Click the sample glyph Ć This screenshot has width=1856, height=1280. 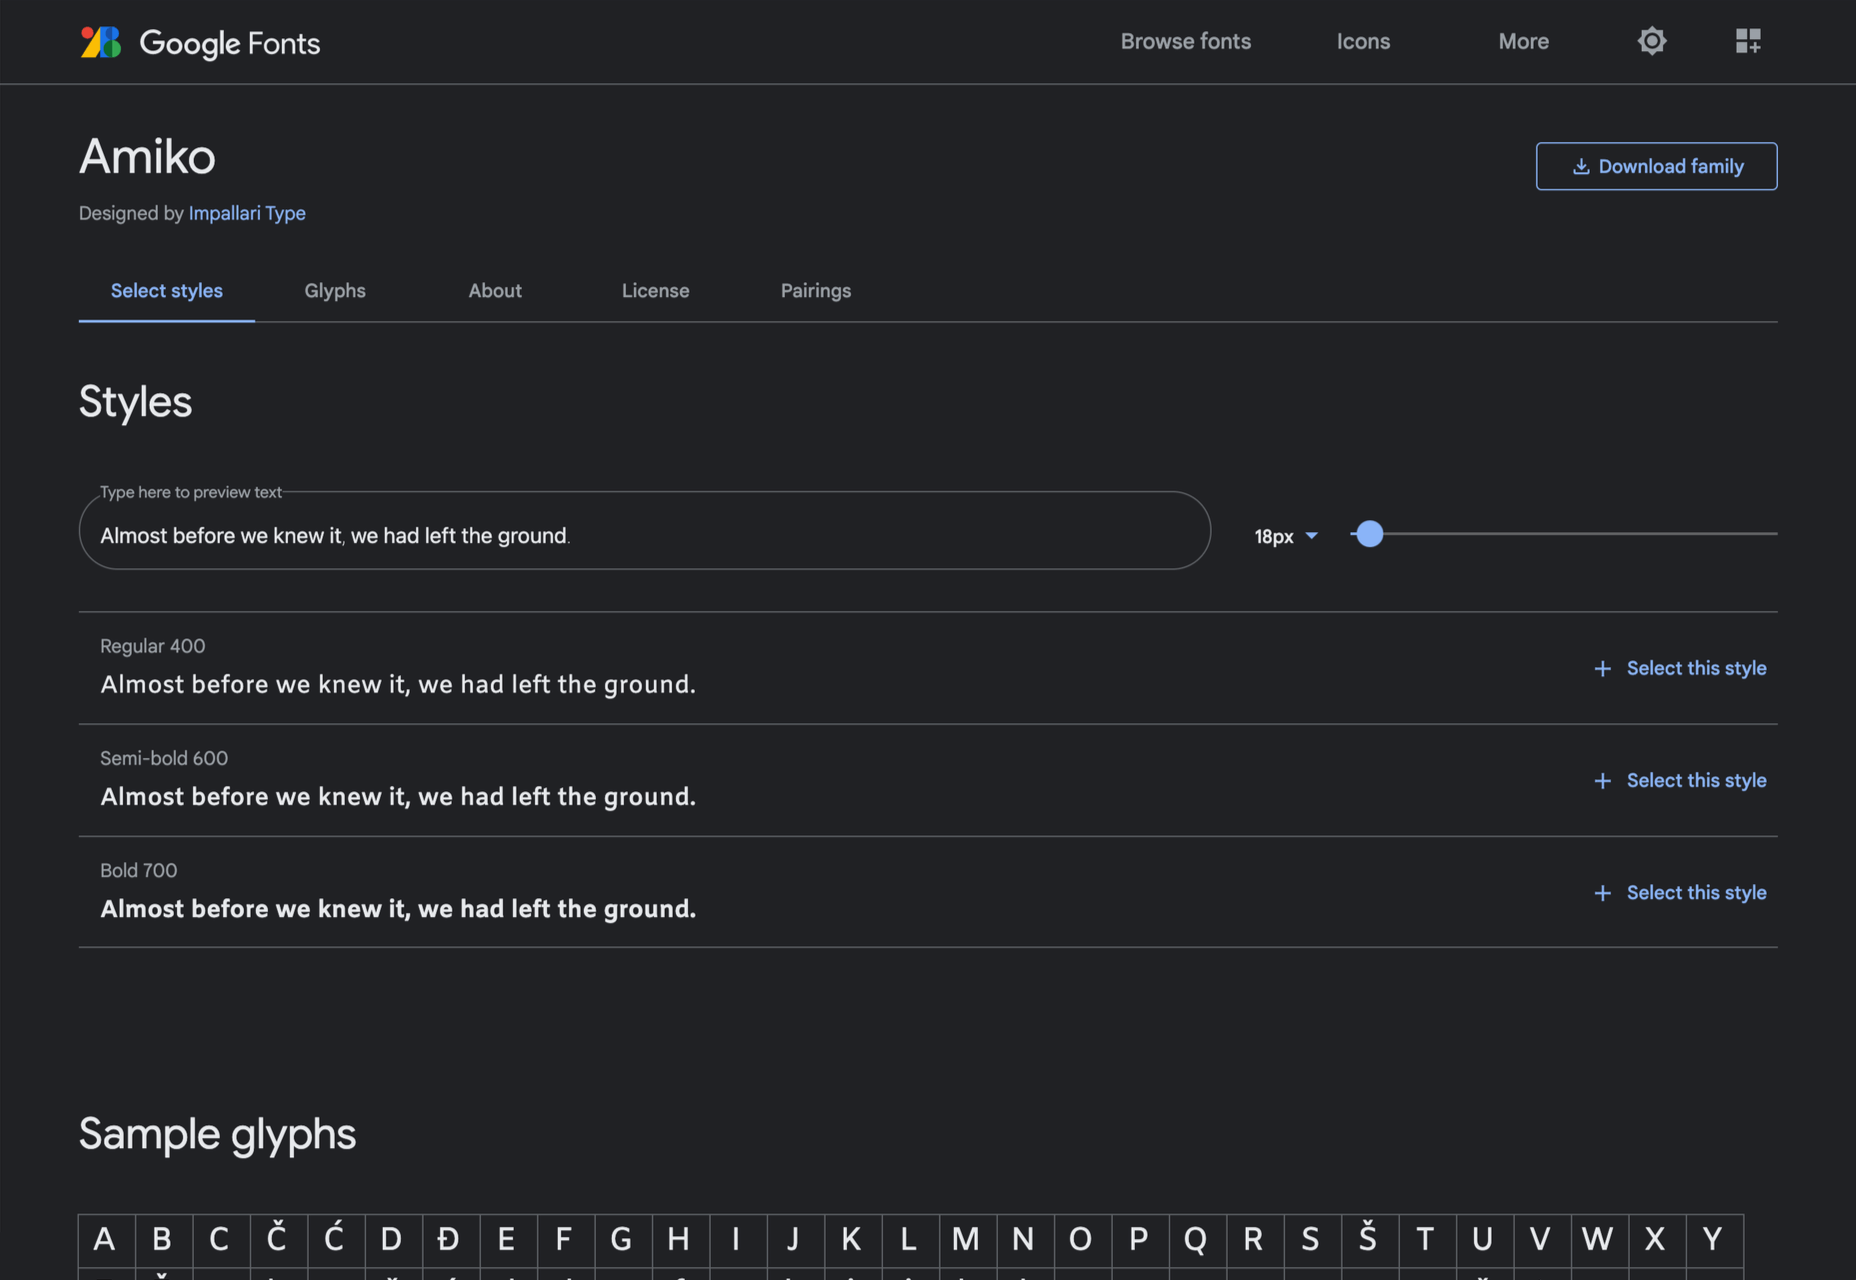point(336,1241)
